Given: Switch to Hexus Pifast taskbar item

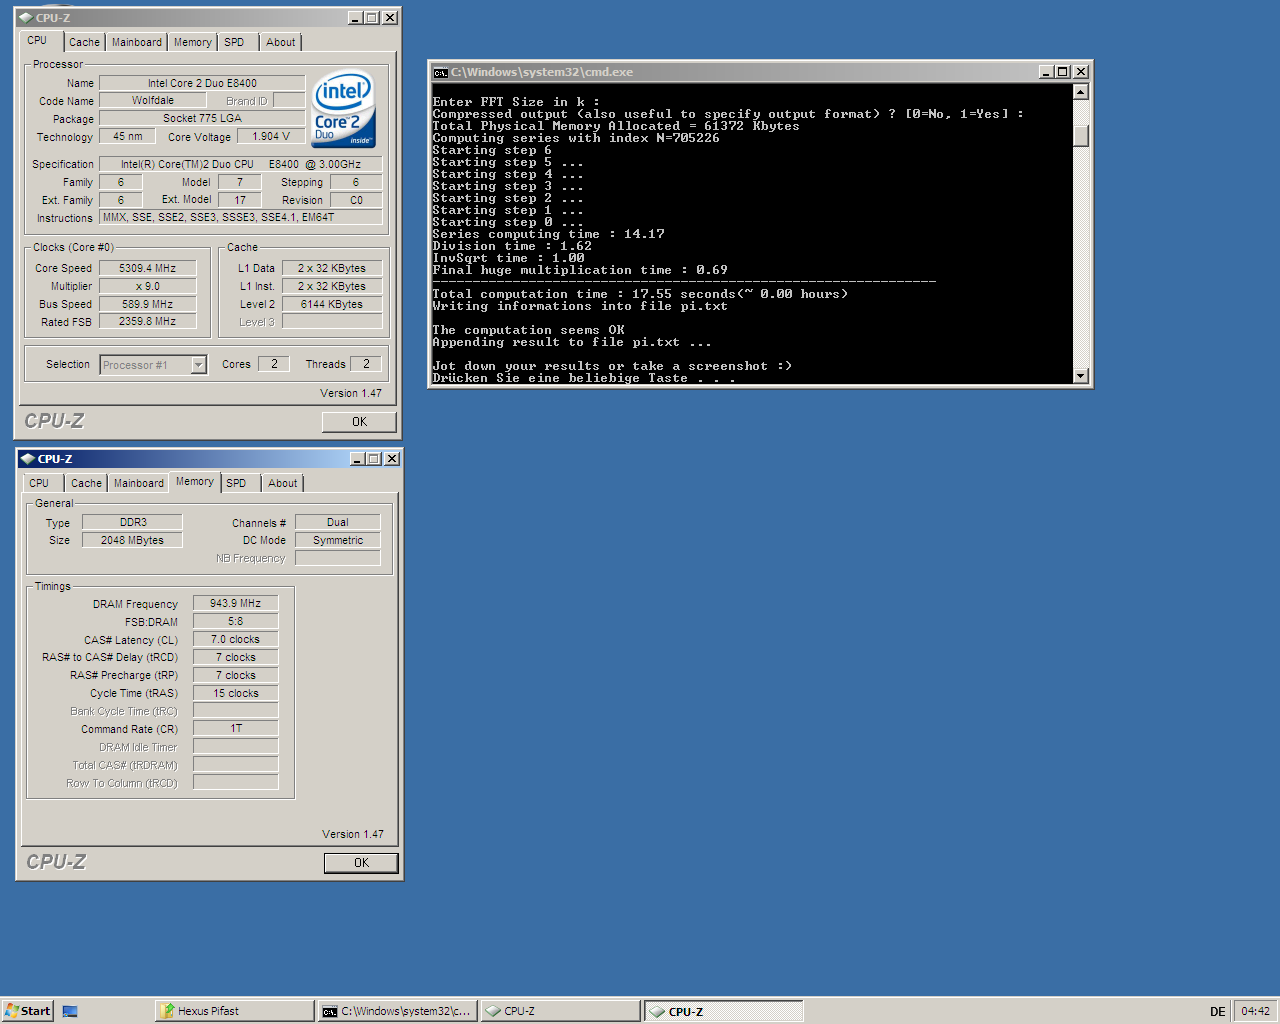Looking at the screenshot, I should [x=234, y=1011].
